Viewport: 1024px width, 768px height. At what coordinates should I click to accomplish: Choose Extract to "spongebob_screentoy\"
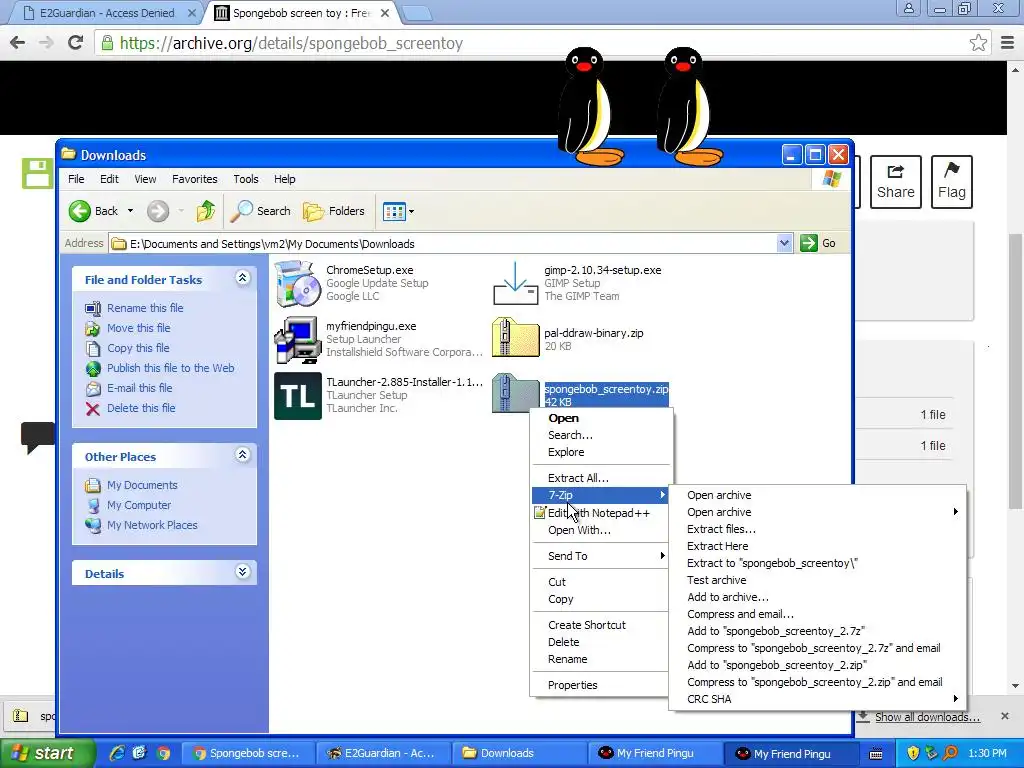point(817,563)
